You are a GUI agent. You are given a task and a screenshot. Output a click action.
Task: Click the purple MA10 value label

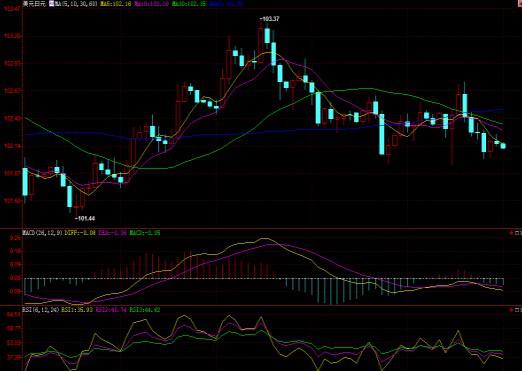click(152, 4)
